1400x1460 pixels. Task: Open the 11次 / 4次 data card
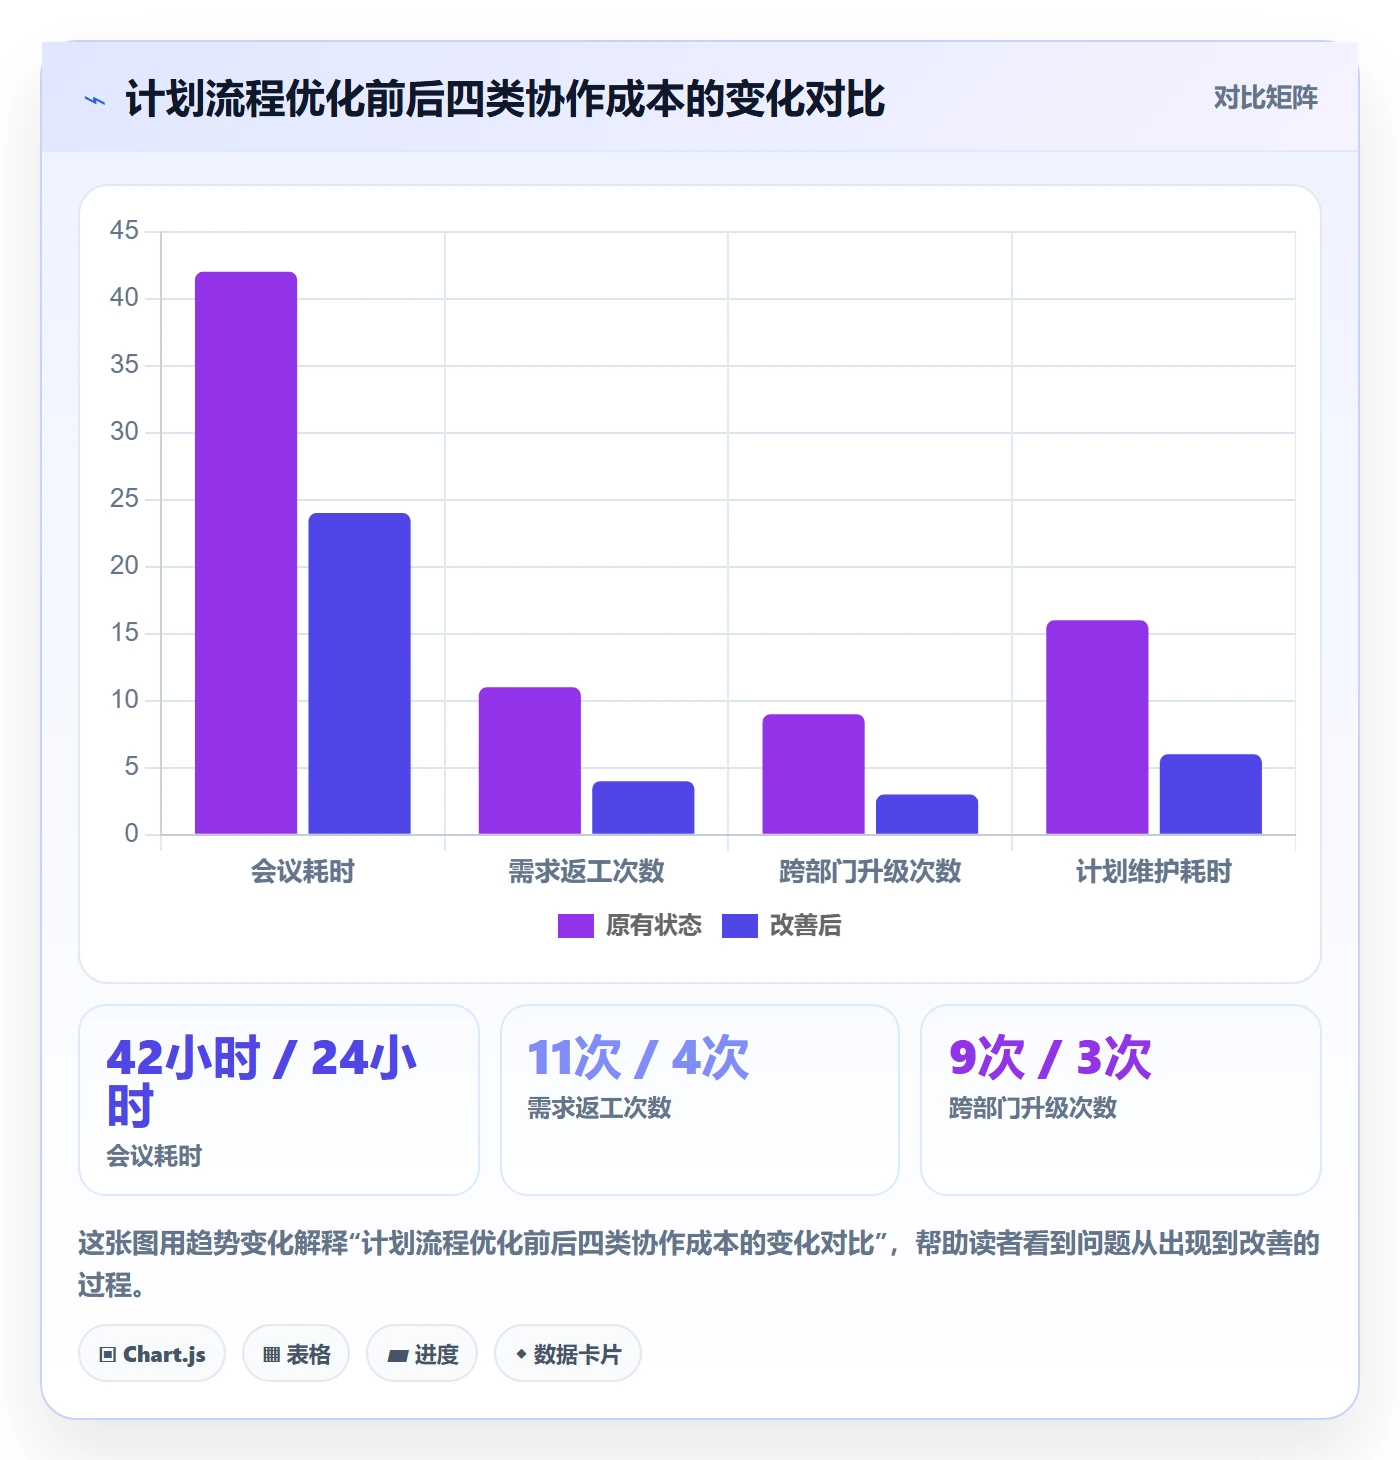[x=700, y=1100]
